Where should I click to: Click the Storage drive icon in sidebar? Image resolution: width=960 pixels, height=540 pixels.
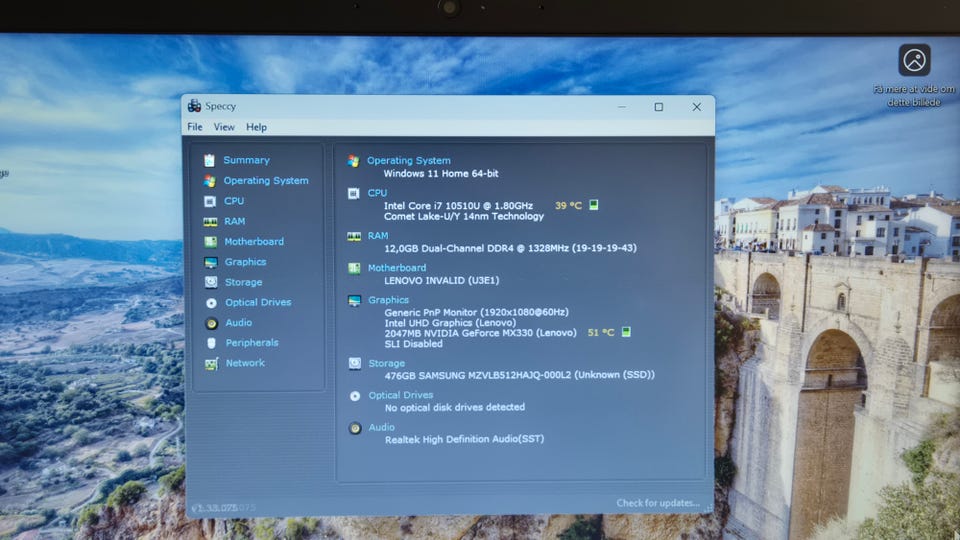[x=211, y=282]
